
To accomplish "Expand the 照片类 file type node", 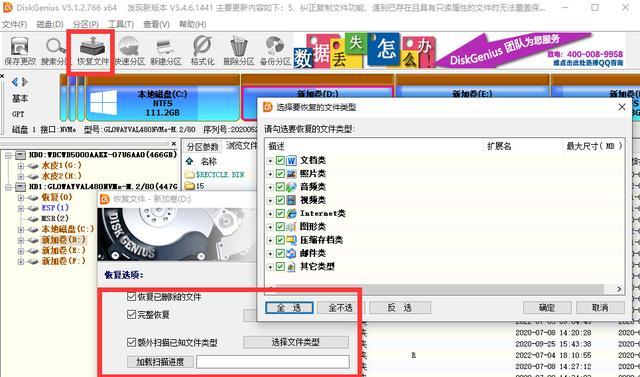I will click(270, 174).
